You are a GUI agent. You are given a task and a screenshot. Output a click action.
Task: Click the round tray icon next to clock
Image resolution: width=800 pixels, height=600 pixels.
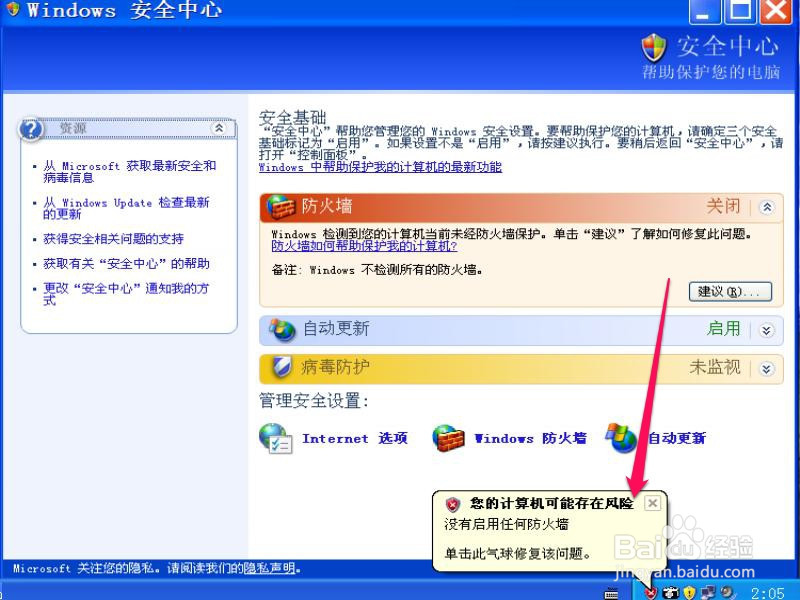point(727,592)
